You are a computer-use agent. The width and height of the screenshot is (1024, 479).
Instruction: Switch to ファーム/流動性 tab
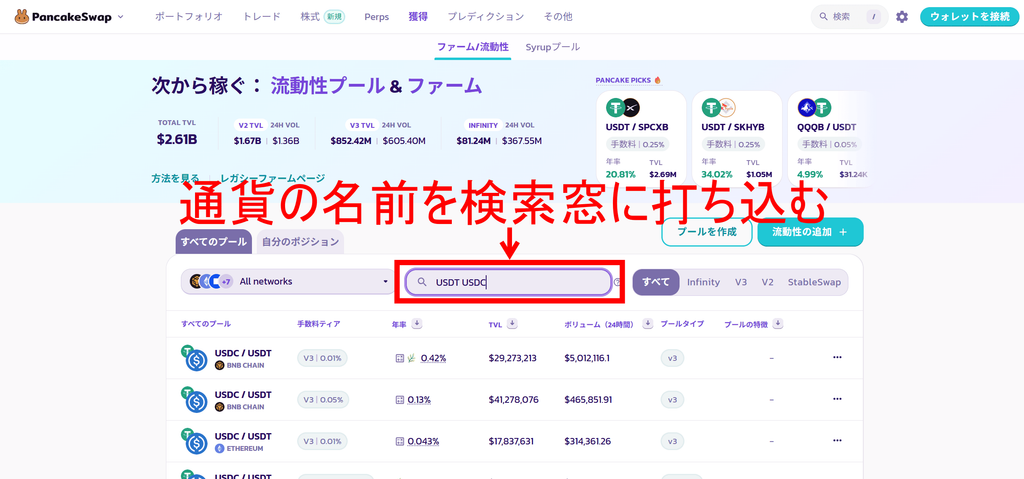coord(473,47)
